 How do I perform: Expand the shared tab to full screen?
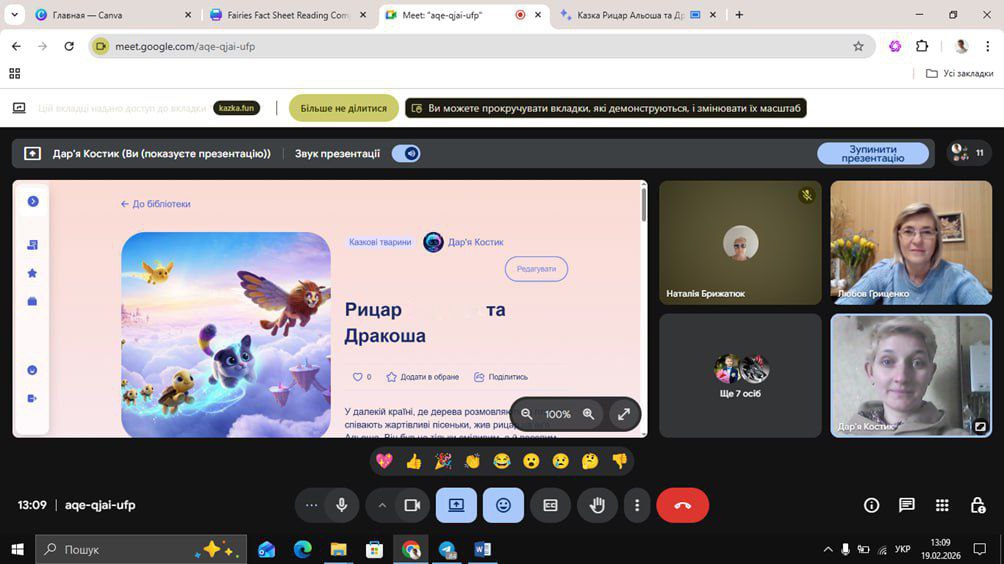coord(624,414)
